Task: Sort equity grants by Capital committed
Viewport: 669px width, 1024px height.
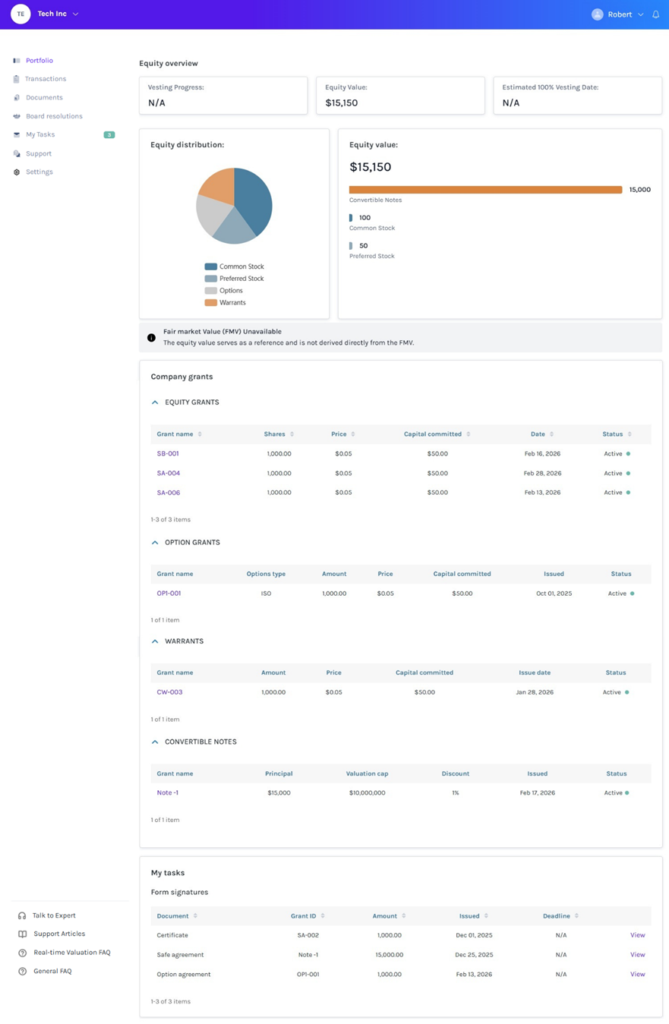Action: [468, 434]
